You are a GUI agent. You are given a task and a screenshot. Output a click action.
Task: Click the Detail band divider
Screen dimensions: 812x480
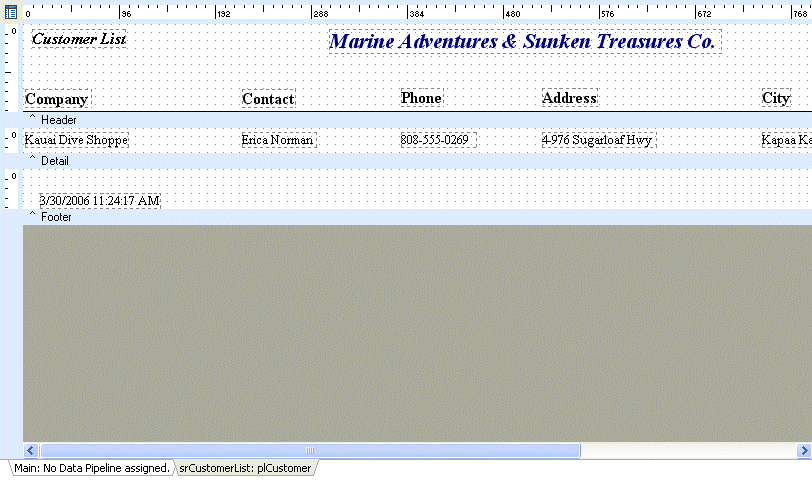[417, 161]
